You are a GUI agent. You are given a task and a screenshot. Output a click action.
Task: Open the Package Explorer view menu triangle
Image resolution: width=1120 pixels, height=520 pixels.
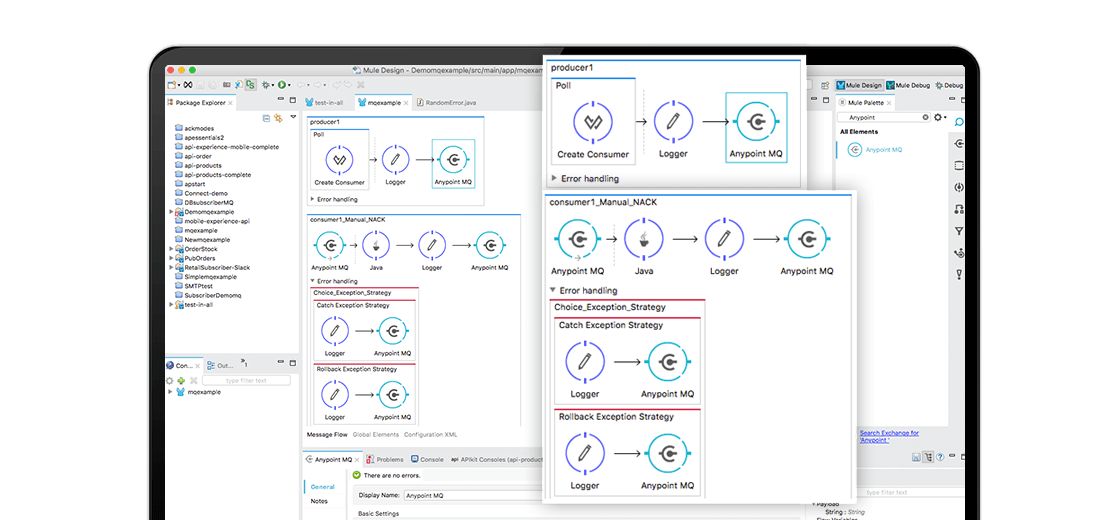pos(293,117)
